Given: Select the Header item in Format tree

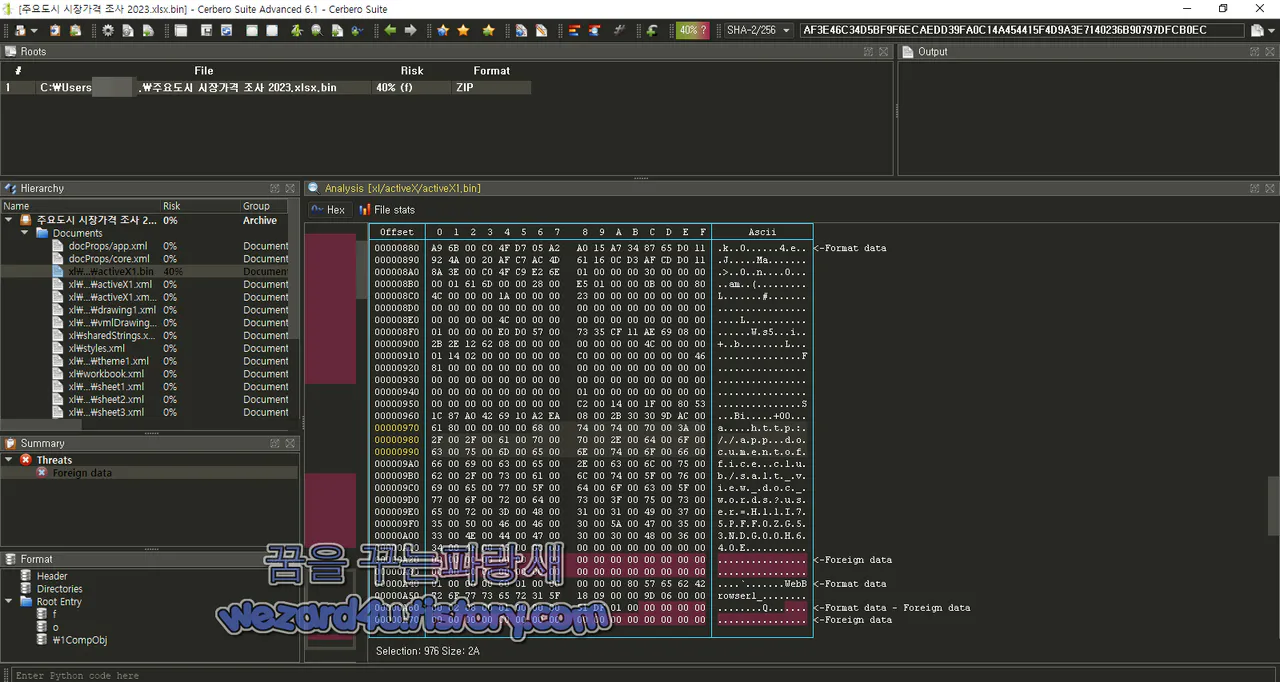Looking at the screenshot, I should [52, 576].
